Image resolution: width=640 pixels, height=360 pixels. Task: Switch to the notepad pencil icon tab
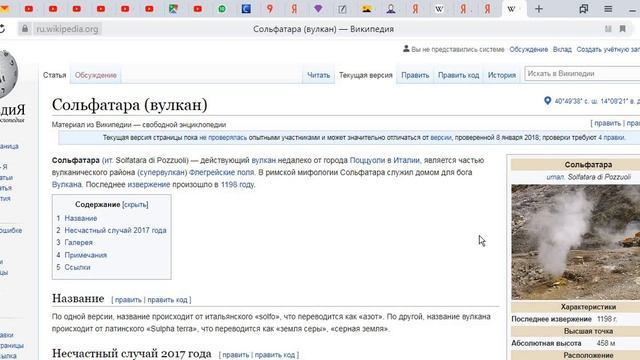pyautogui.click(x=342, y=9)
